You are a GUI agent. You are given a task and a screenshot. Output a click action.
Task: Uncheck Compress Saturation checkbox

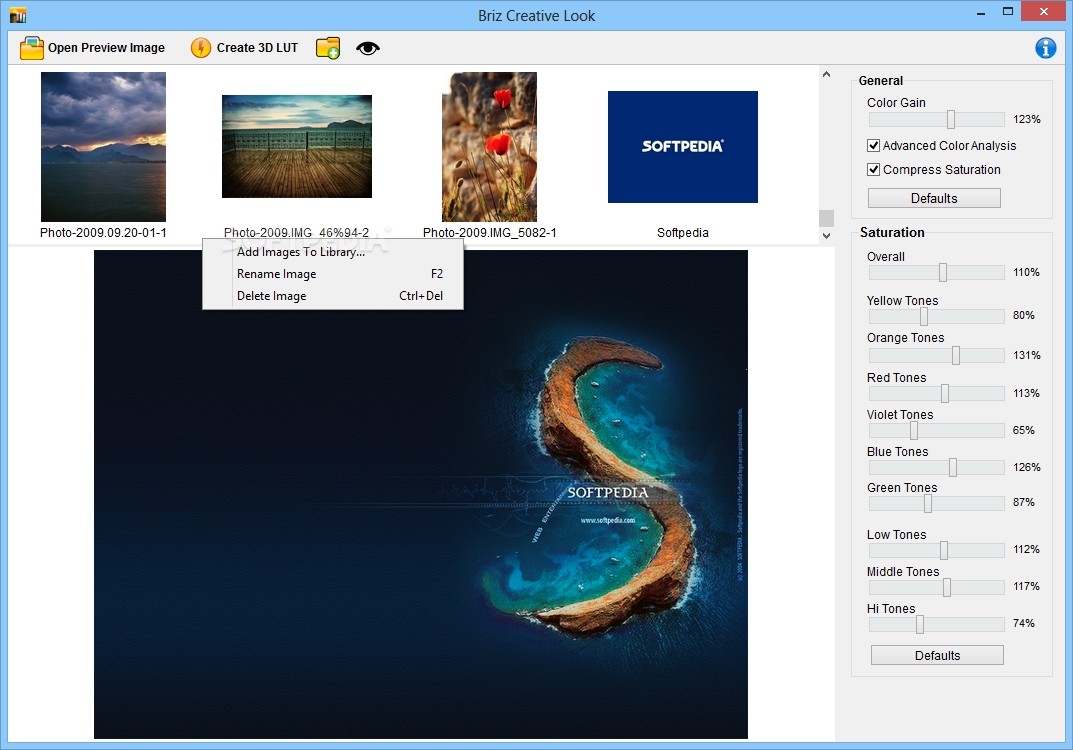[x=873, y=169]
